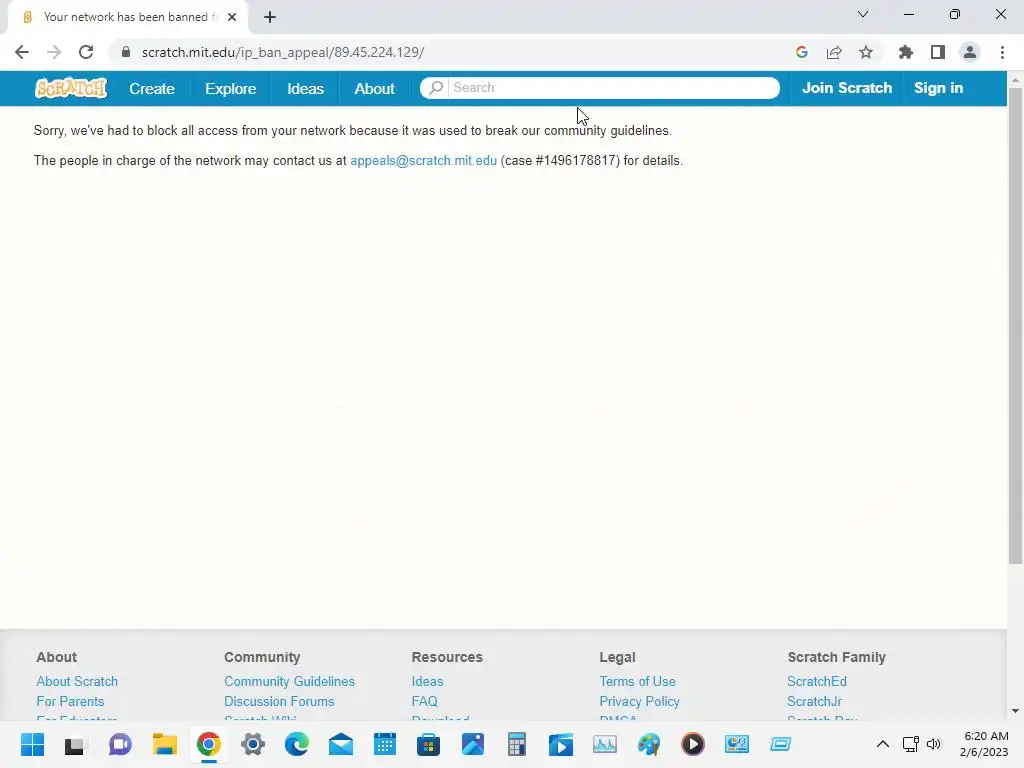
Task: Open the resource monitor chart taskbar icon
Action: (605, 744)
